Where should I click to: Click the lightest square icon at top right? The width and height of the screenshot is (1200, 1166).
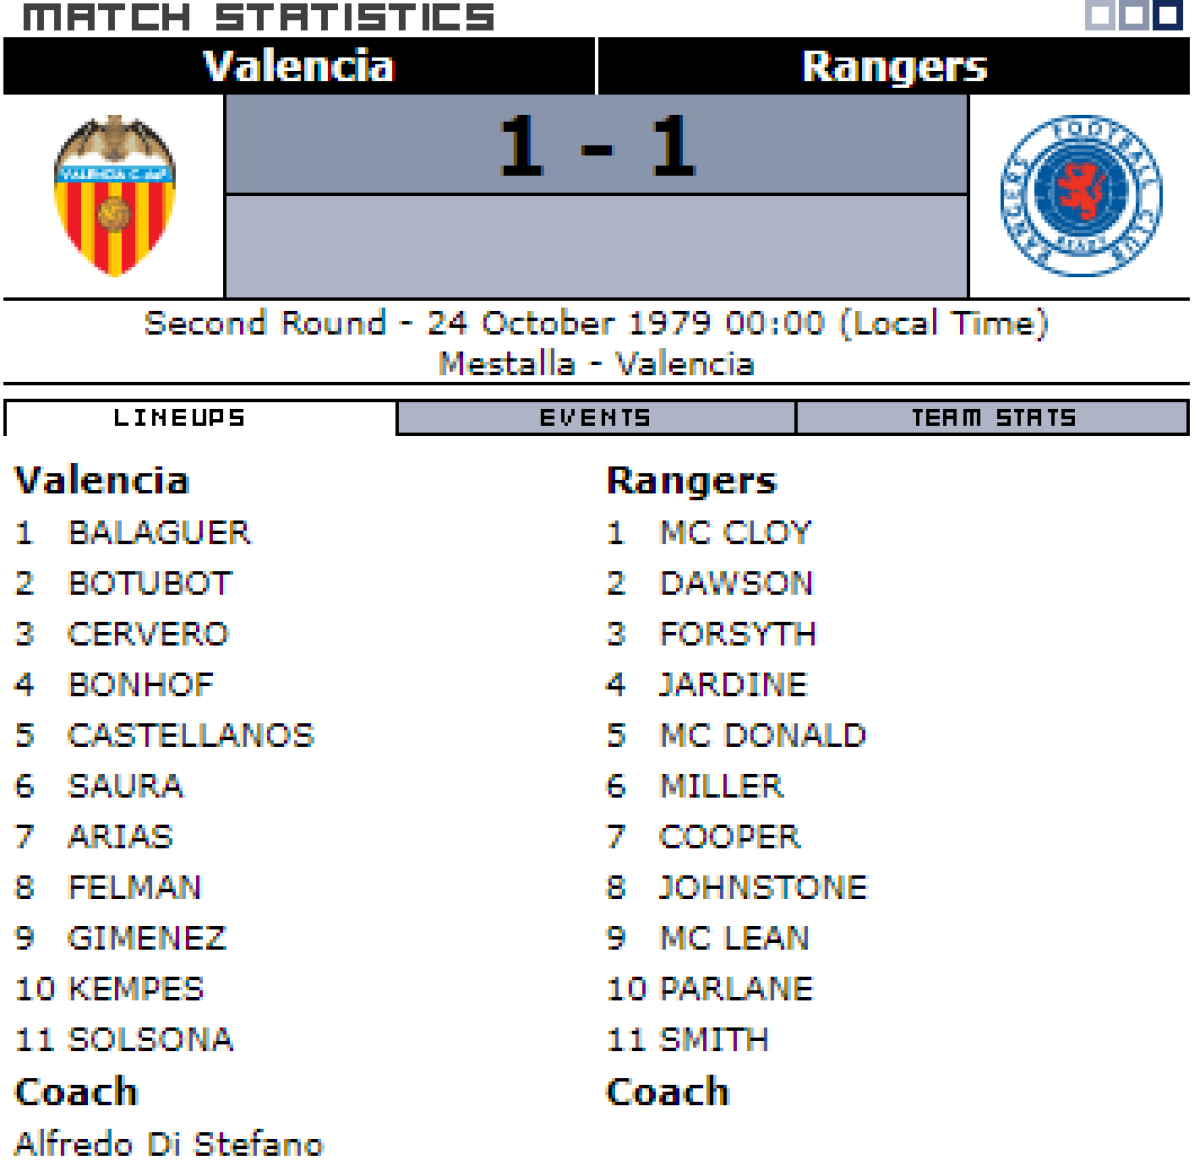(1100, 15)
